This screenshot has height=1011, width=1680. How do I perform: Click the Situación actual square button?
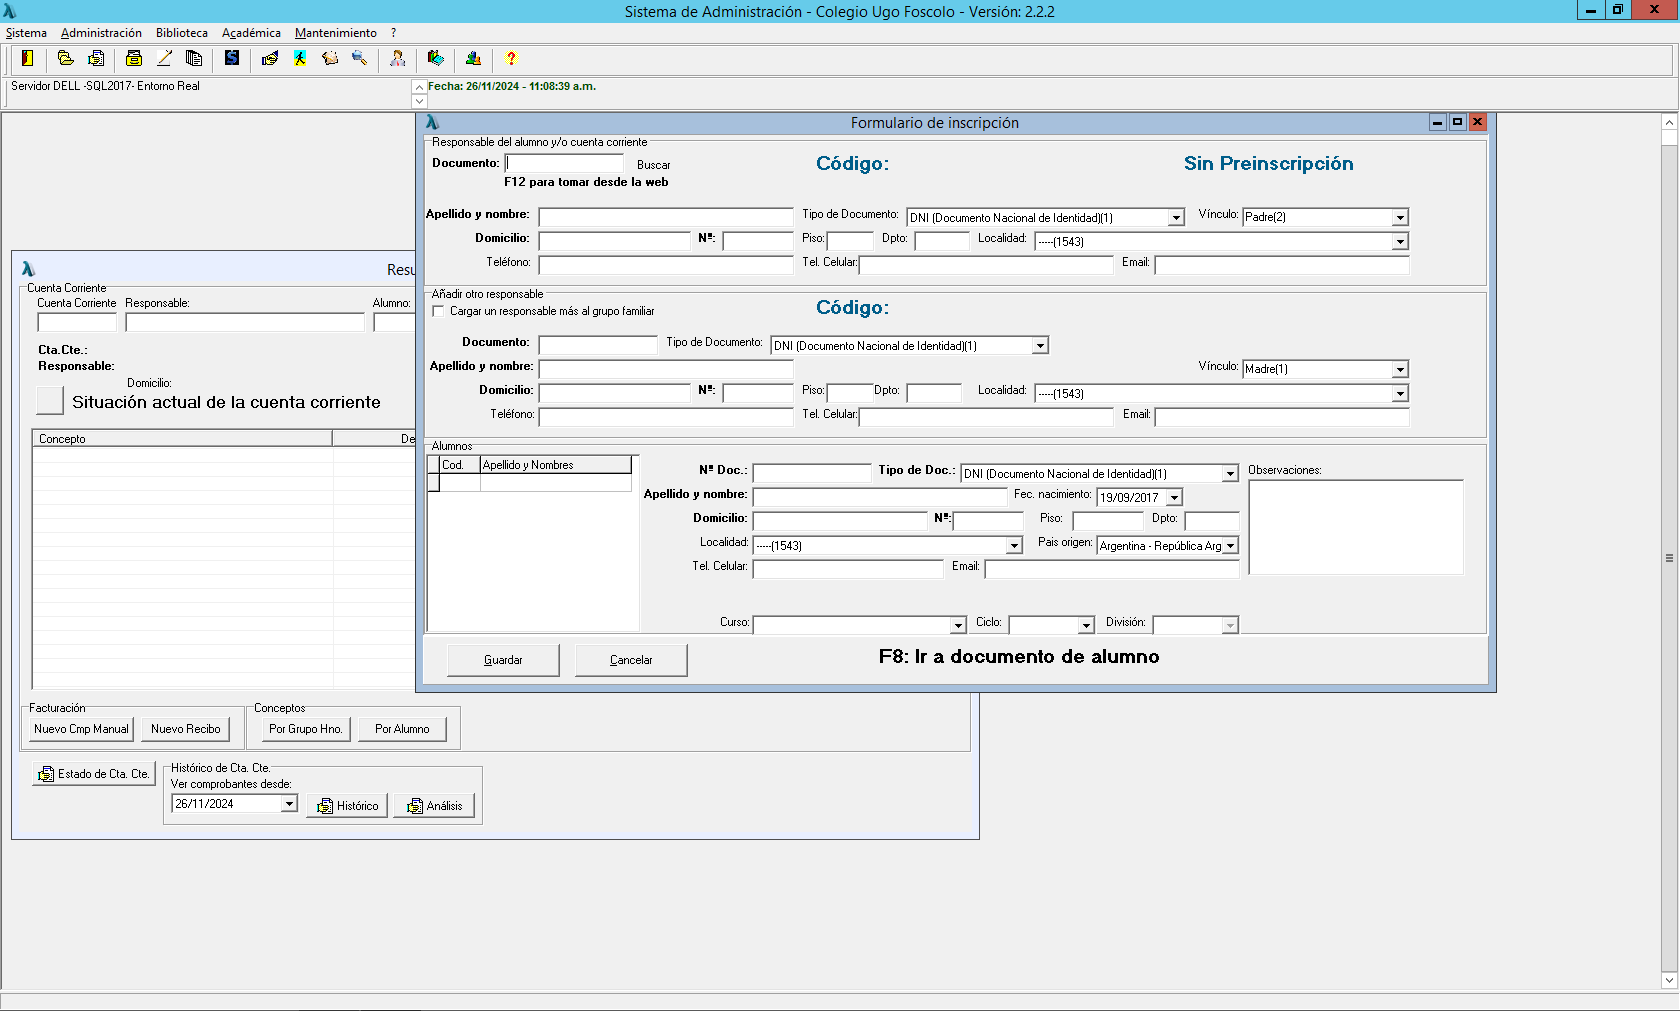coord(50,400)
